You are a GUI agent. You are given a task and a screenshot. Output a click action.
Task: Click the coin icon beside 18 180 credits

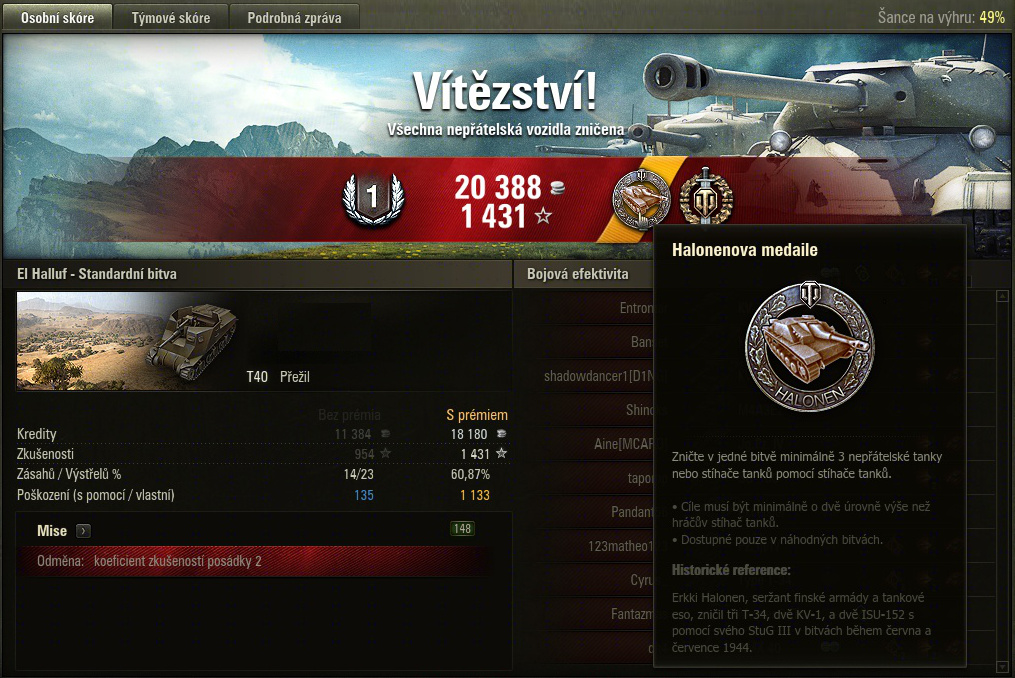[x=501, y=433]
